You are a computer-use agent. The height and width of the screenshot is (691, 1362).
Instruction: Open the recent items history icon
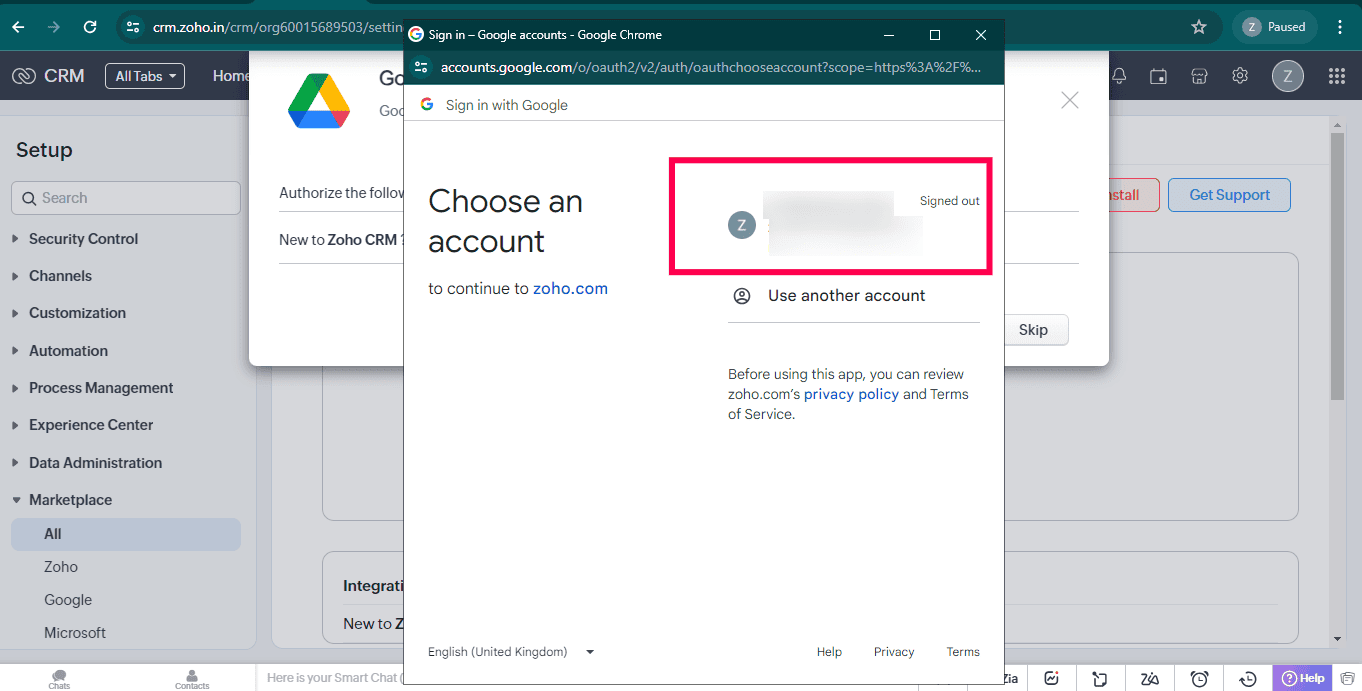click(1248, 679)
